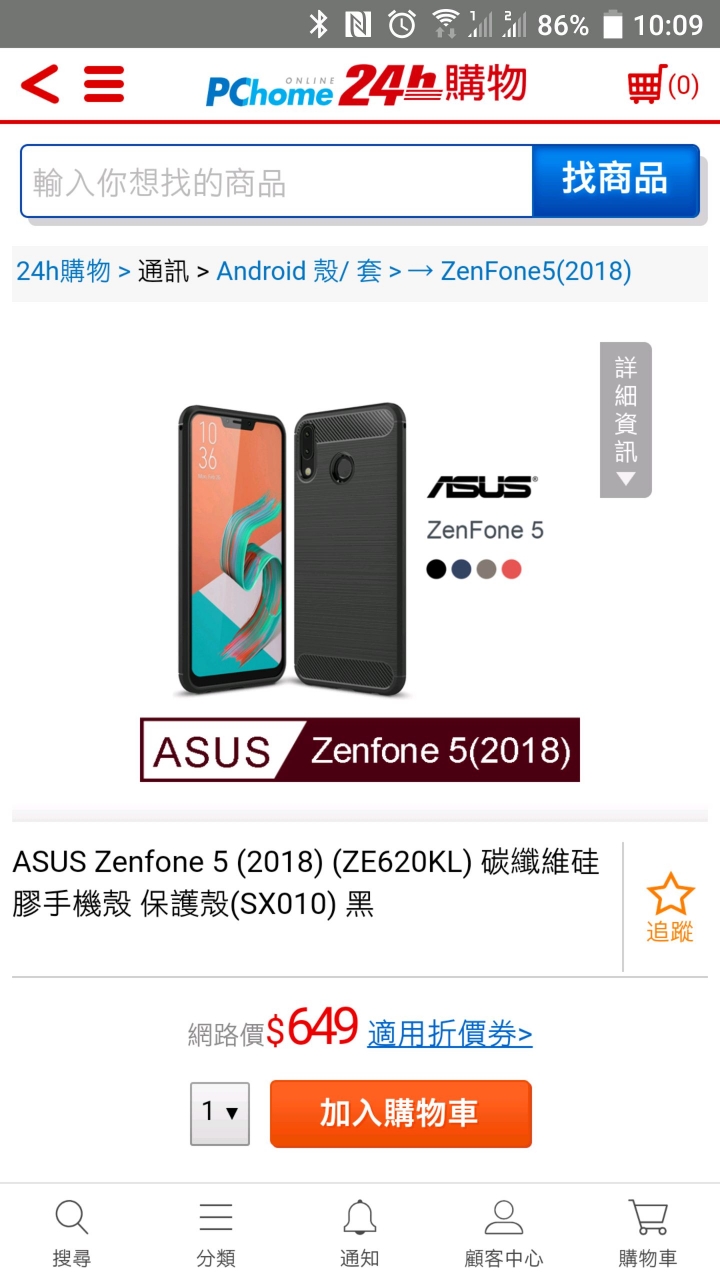
Task: Expand the 詳細資訊 side tab
Action: (626, 420)
